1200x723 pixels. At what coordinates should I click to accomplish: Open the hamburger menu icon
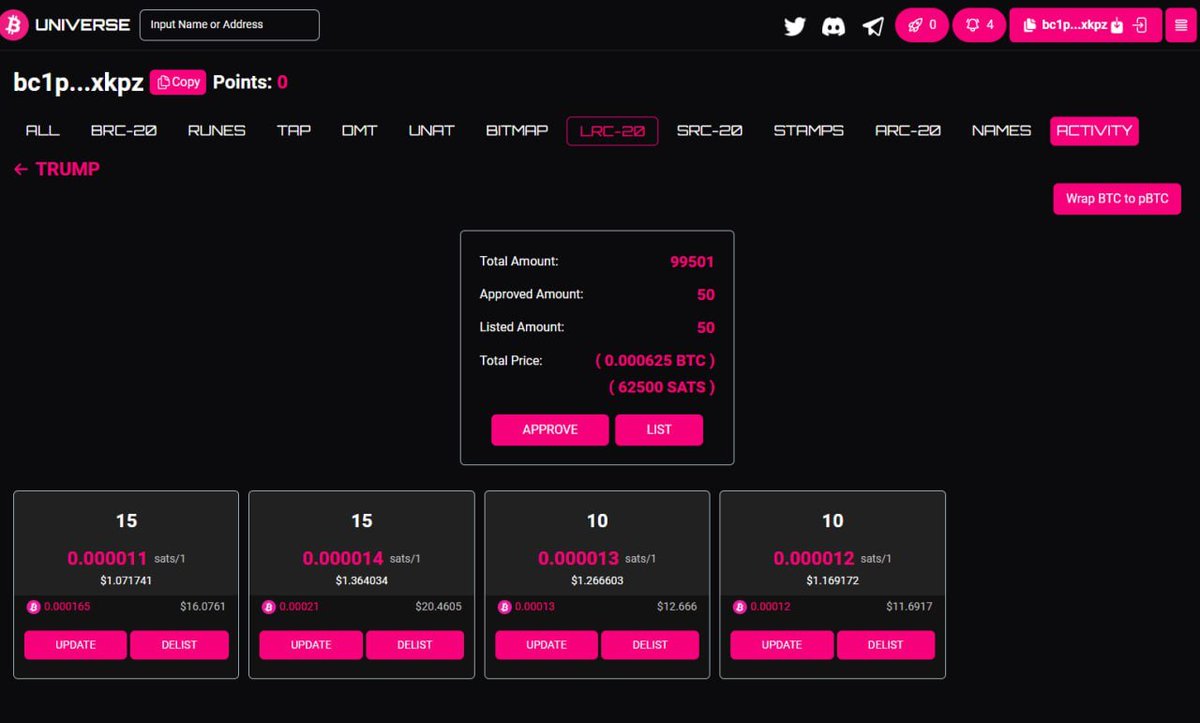click(1180, 25)
